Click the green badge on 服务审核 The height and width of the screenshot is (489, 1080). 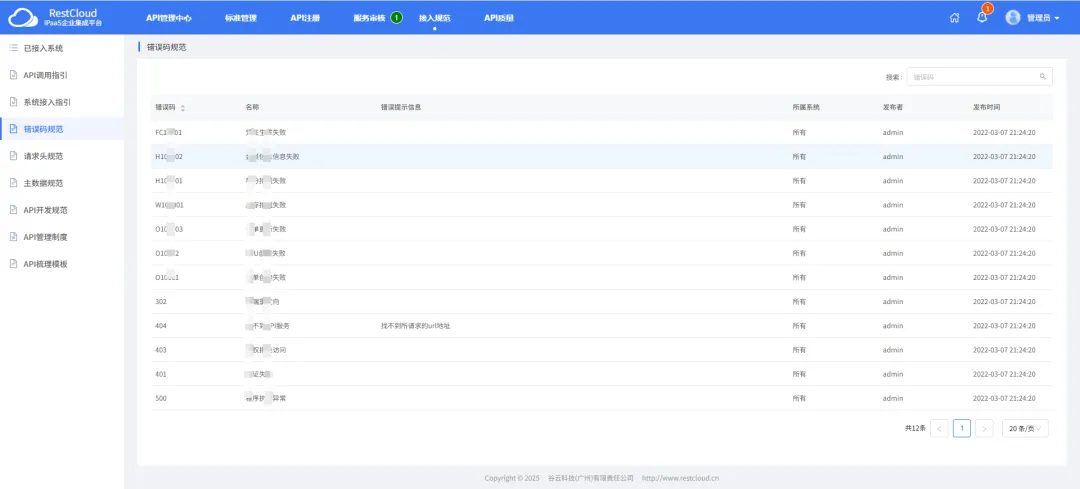pos(396,17)
